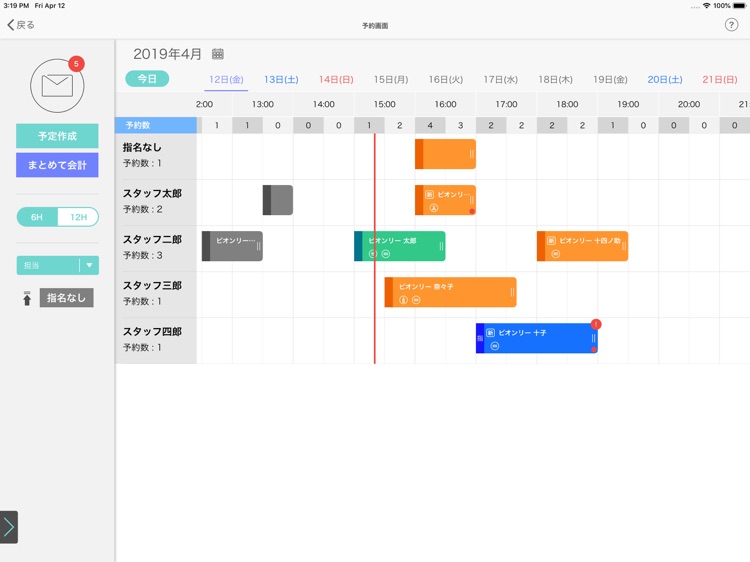Click the reservation count cell showing 4
Viewport: 750px width, 562px height.
point(430,125)
